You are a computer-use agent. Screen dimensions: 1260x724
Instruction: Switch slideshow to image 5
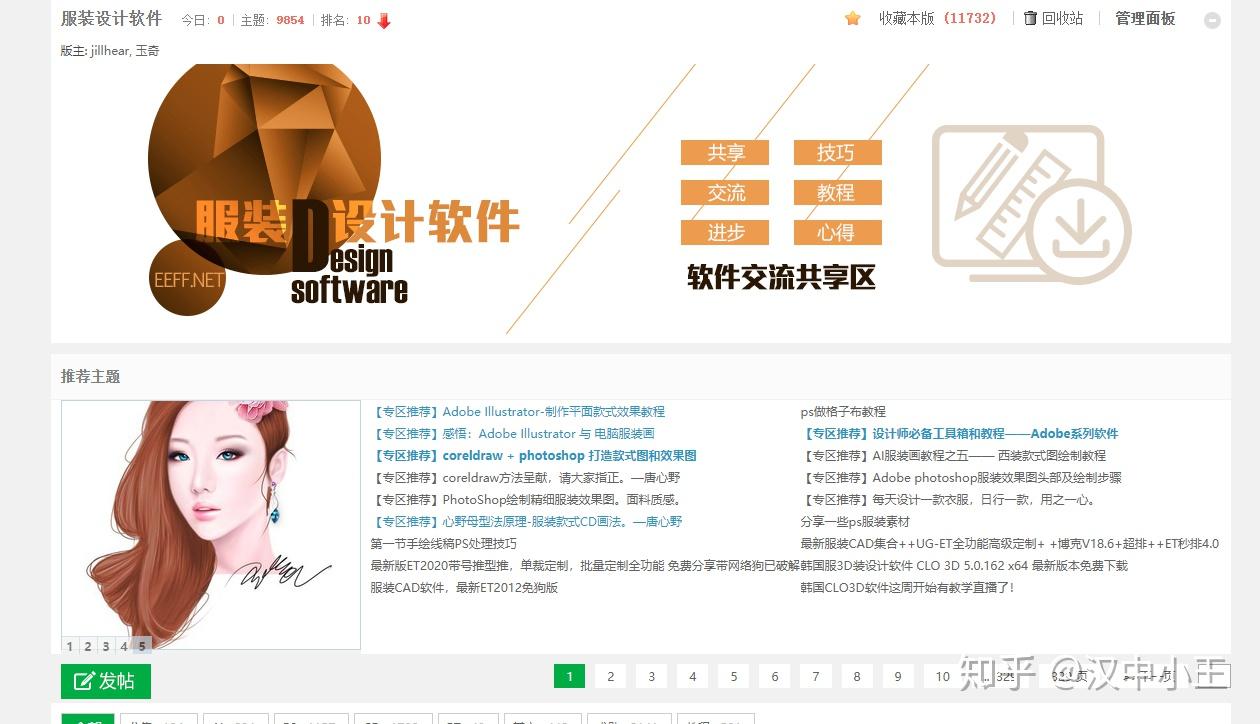pyautogui.click(x=142, y=646)
